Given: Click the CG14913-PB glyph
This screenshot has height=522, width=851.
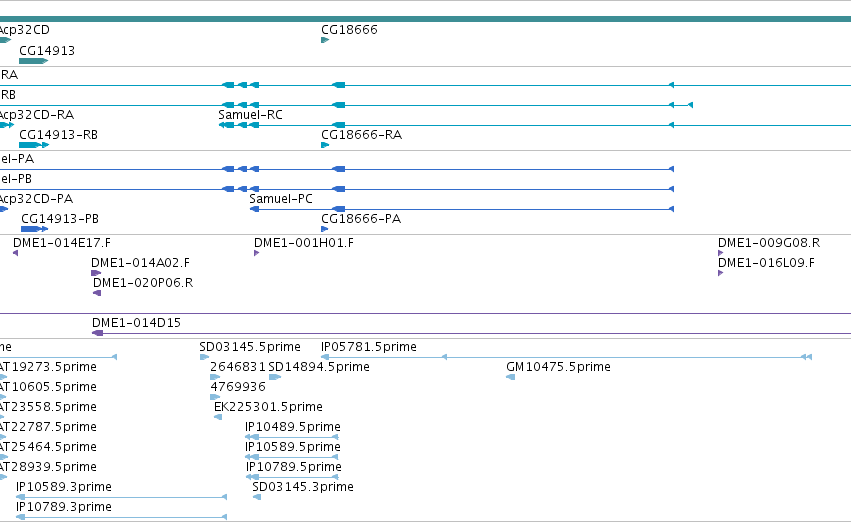Looking at the screenshot, I should point(34,229).
